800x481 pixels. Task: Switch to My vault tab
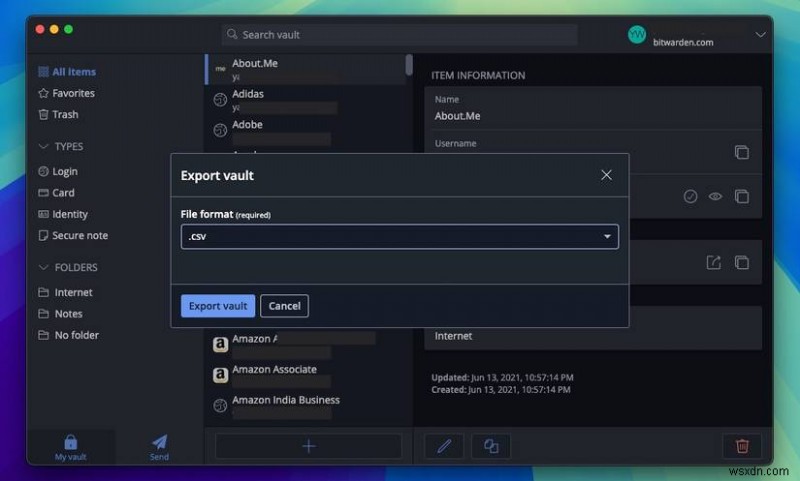pos(70,448)
